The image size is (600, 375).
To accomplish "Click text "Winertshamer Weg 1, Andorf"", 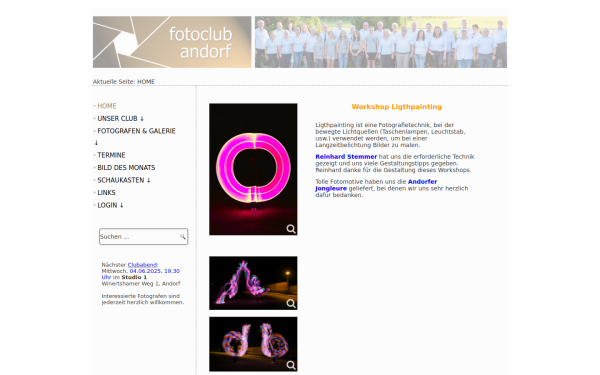I will point(141,284).
